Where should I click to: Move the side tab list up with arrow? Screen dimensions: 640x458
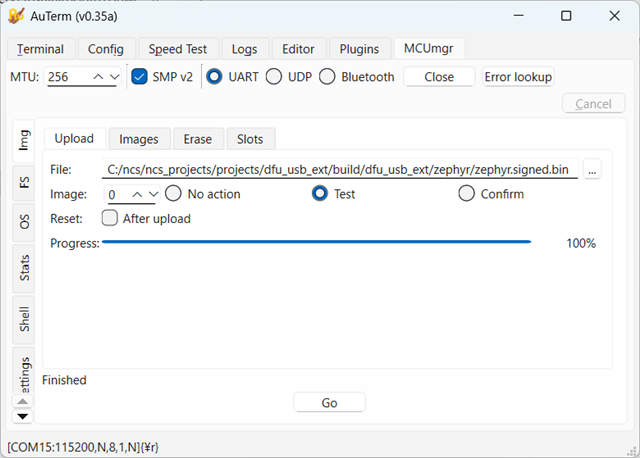click(22, 402)
